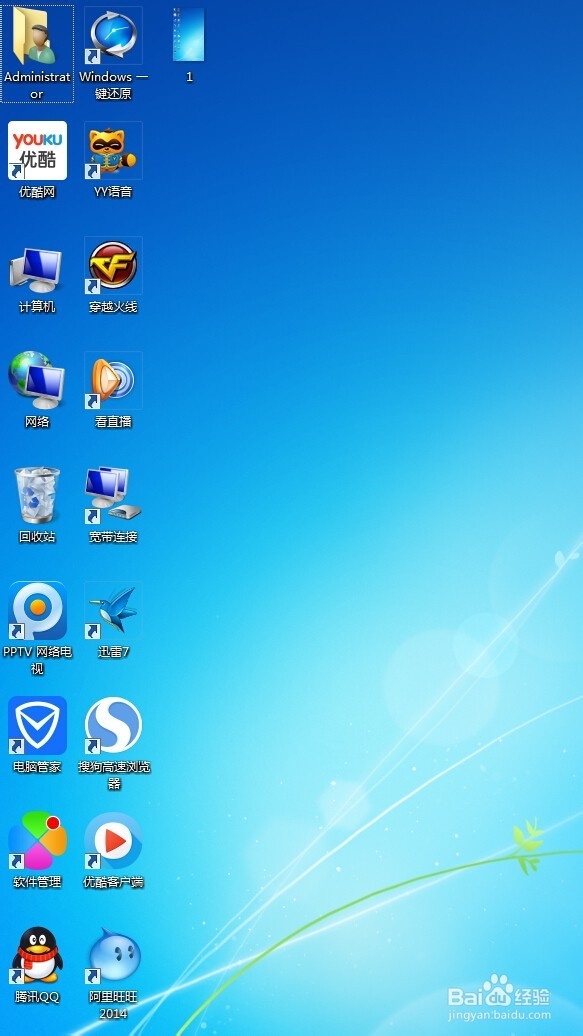Select the 阿里旺旺2014 icon
583x1036 pixels.
(x=113, y=955)
